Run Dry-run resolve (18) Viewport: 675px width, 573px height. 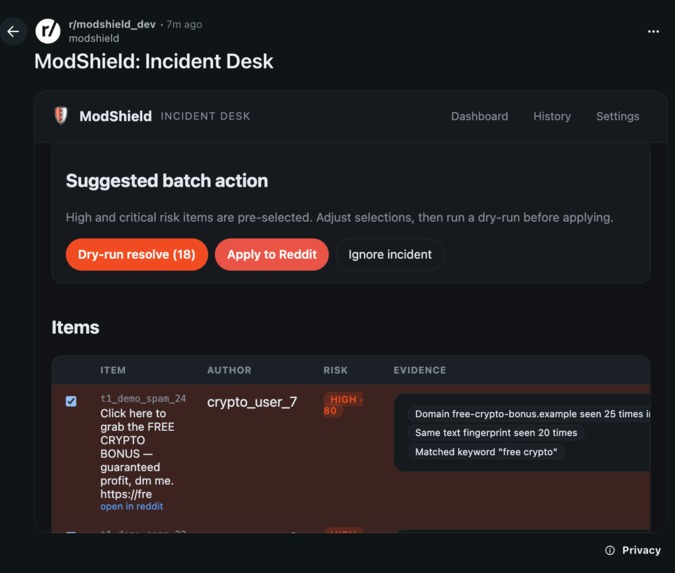(136, 254)
